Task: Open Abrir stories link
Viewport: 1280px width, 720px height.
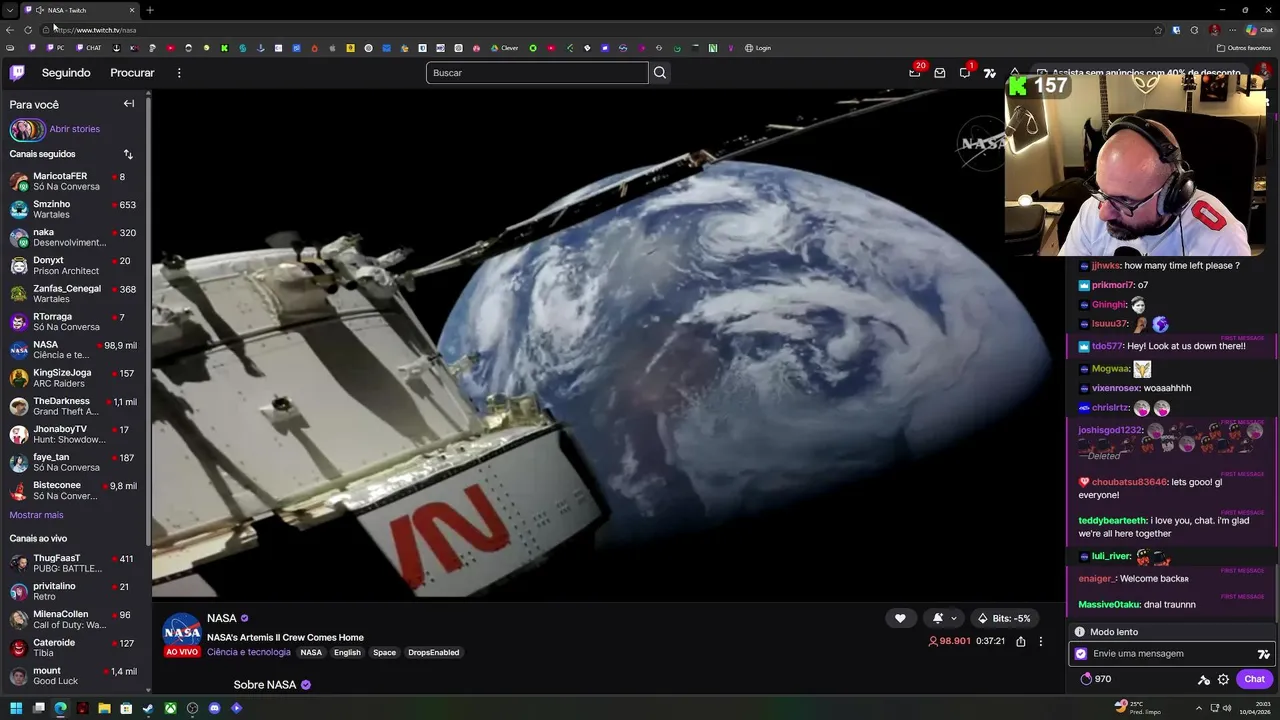Action: (75, 129)
